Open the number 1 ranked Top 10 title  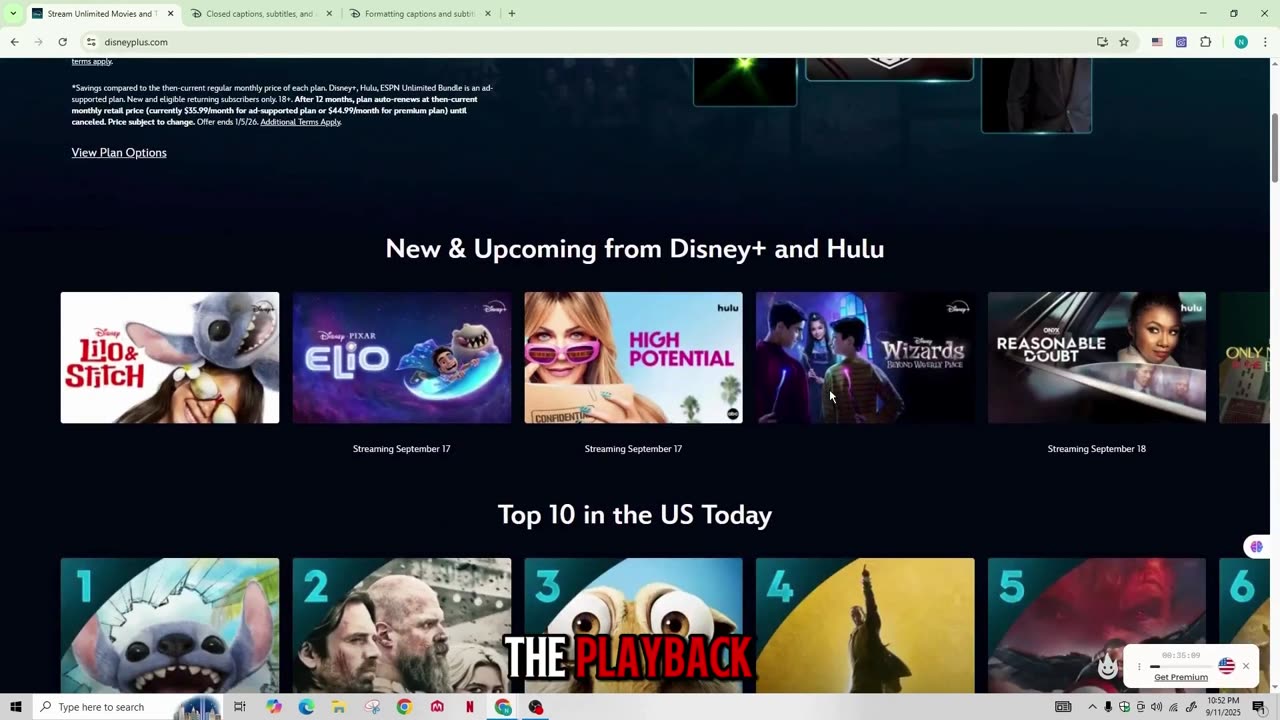pyautogui.click(x=170, y=625)
